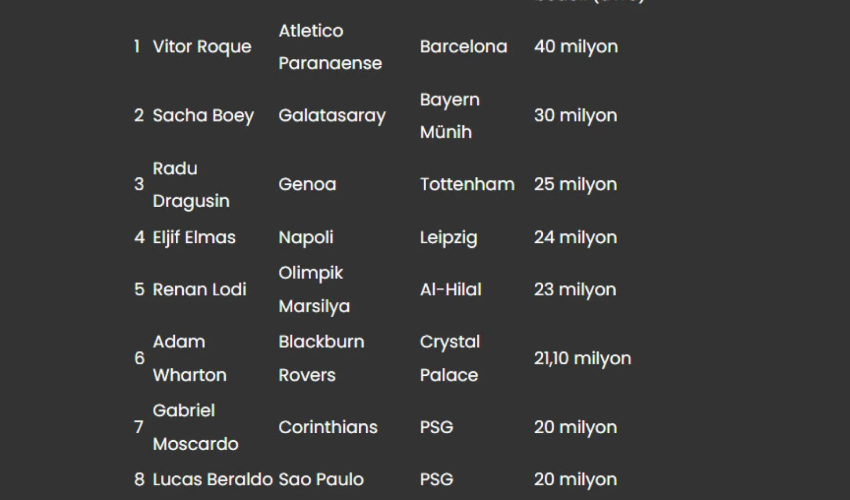Click the 21,10 milyon fee
850x500 pixels.
click(582, 358)
